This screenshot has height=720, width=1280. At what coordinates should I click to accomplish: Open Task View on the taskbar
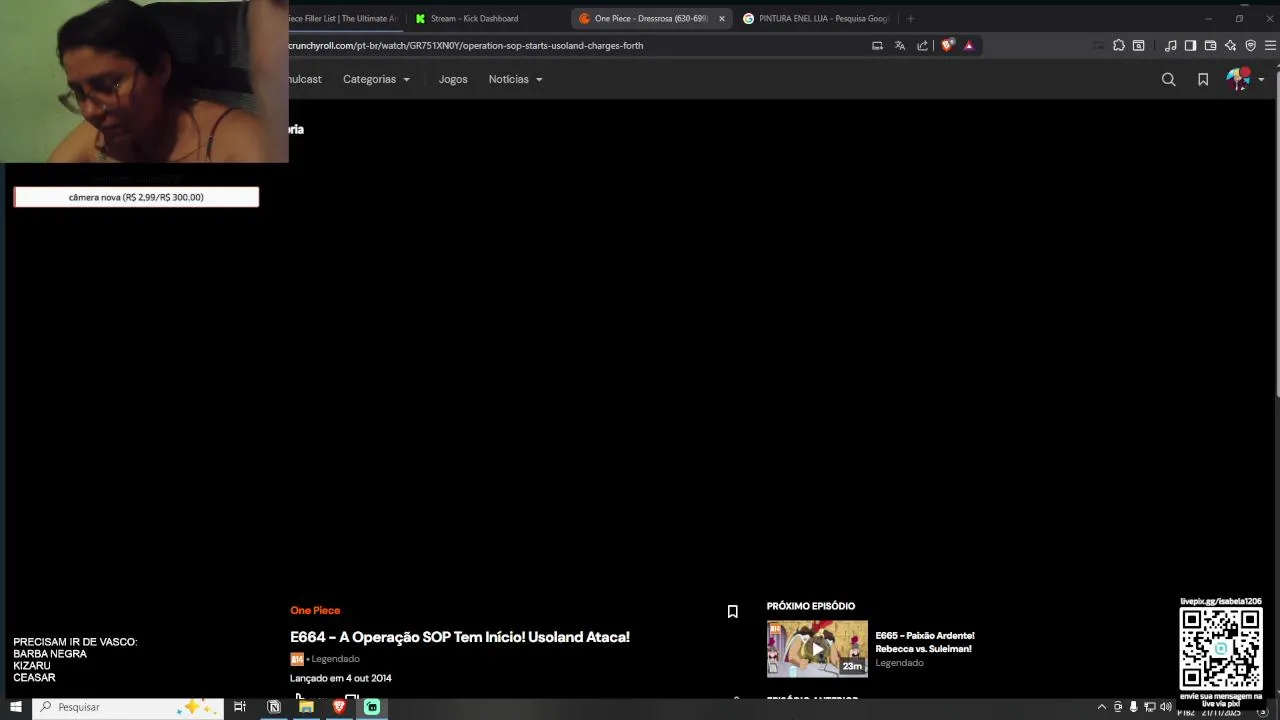(x=240, y=707)
